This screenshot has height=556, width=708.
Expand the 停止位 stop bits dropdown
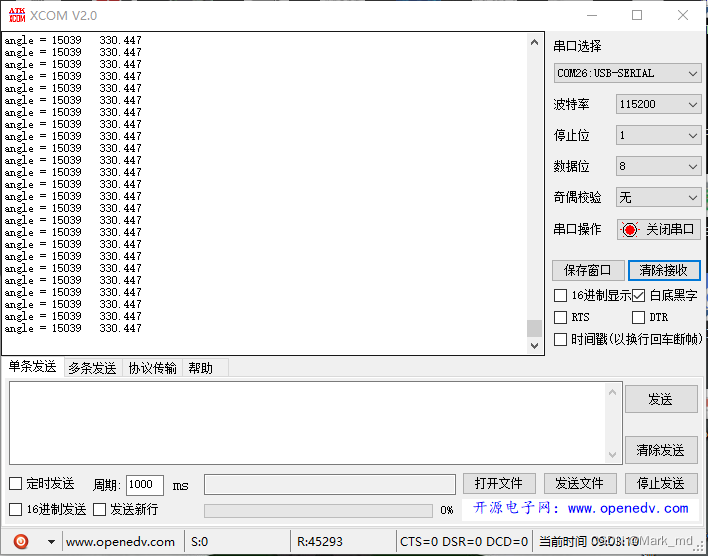coord(658,135)
